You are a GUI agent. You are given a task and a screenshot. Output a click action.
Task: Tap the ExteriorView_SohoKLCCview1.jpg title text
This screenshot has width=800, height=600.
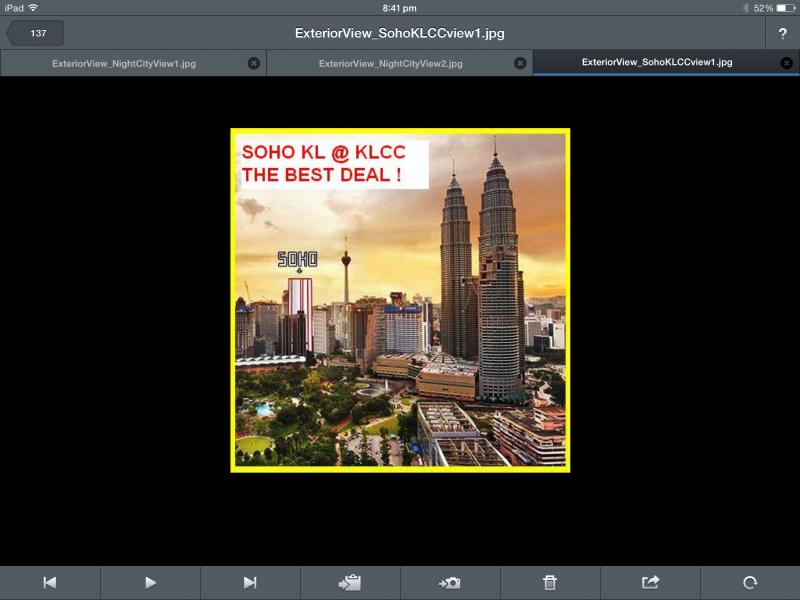tap(399, 34)
